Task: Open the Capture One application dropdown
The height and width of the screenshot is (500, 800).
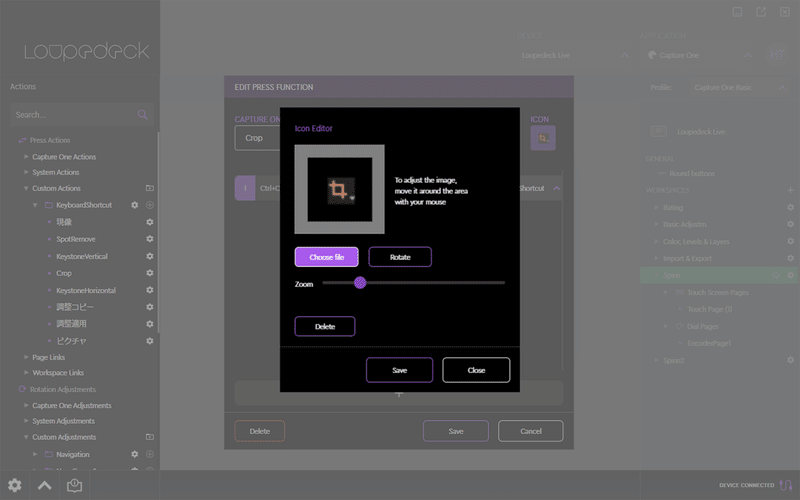Action: [x=698, y=55]
